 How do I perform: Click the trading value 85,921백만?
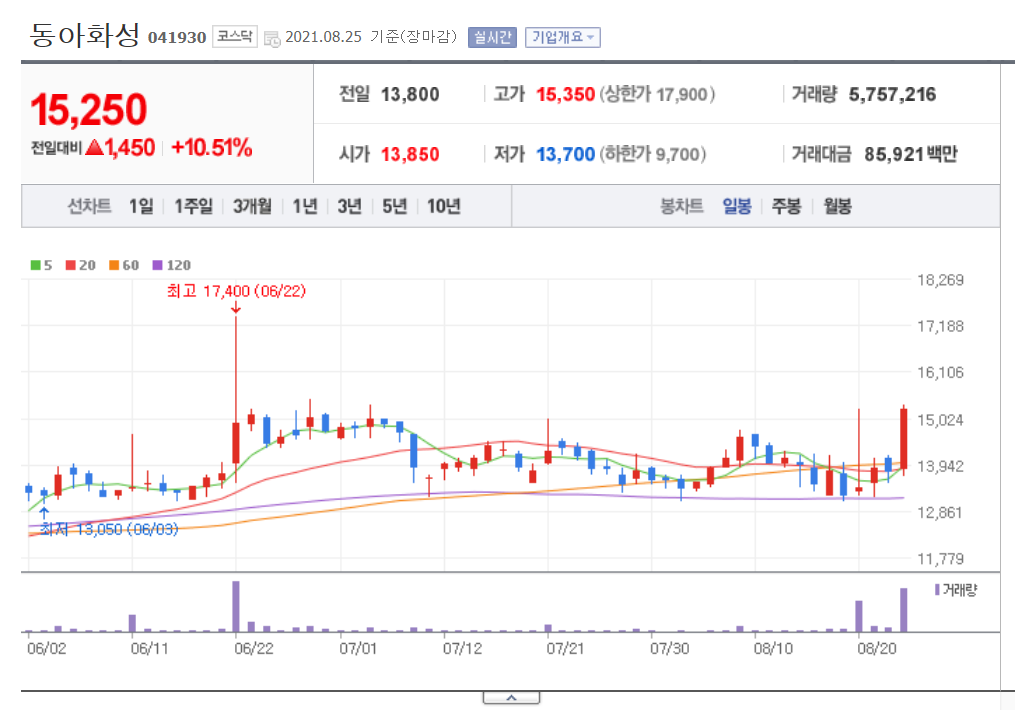click(910, 154)
